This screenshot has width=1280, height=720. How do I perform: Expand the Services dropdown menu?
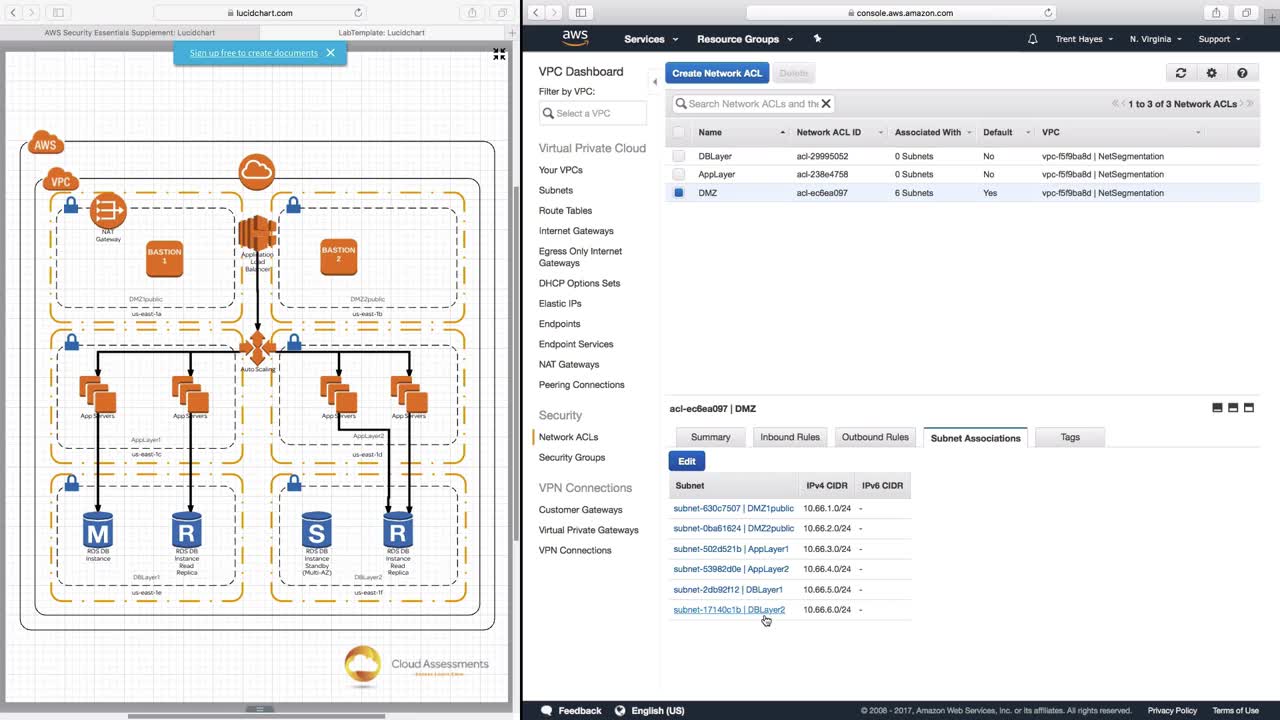click(651, 39)
